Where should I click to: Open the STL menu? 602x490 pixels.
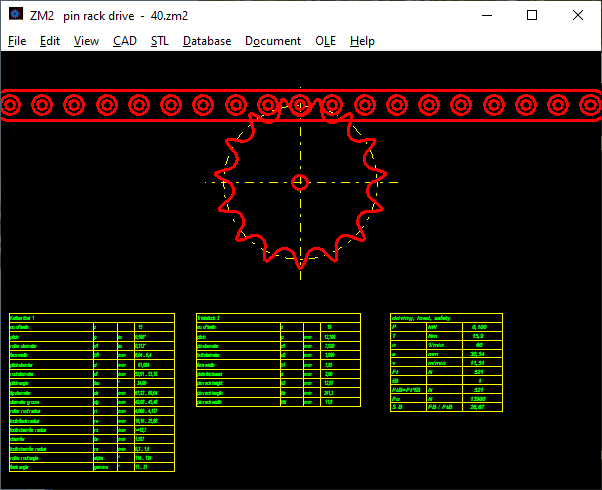pyautogui.click(x=160, y=41)
